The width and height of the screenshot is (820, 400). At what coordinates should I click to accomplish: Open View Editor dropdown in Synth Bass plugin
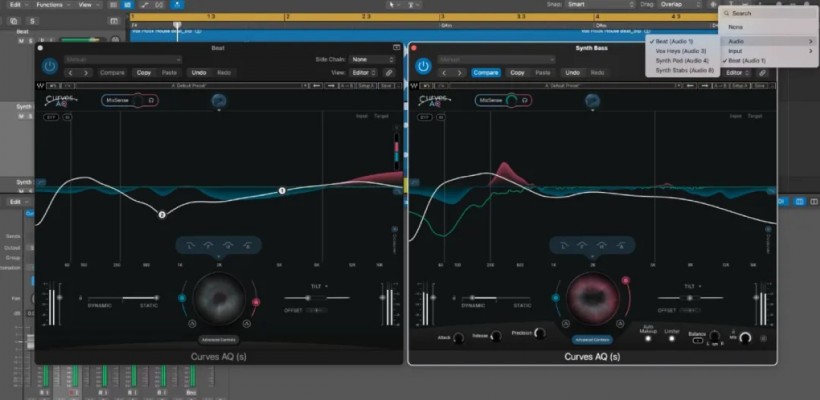[x=737, y=73]
